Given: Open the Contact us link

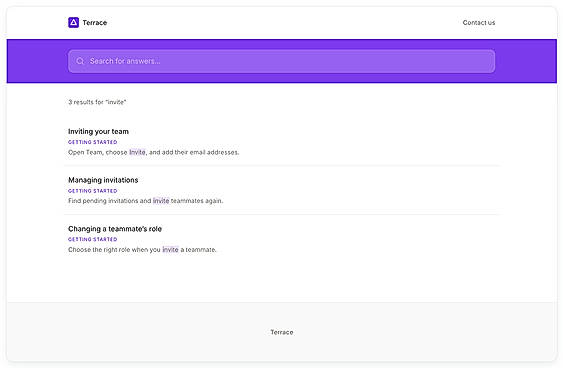Looking at the screenshot, I should pyautogui.click(x=479, y=23).
